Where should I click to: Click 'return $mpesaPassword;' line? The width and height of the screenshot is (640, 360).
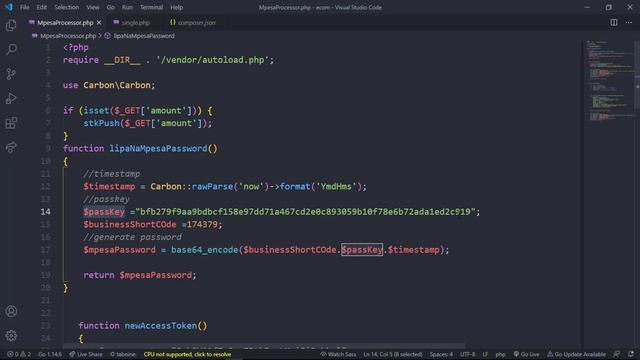coord(140,275)
